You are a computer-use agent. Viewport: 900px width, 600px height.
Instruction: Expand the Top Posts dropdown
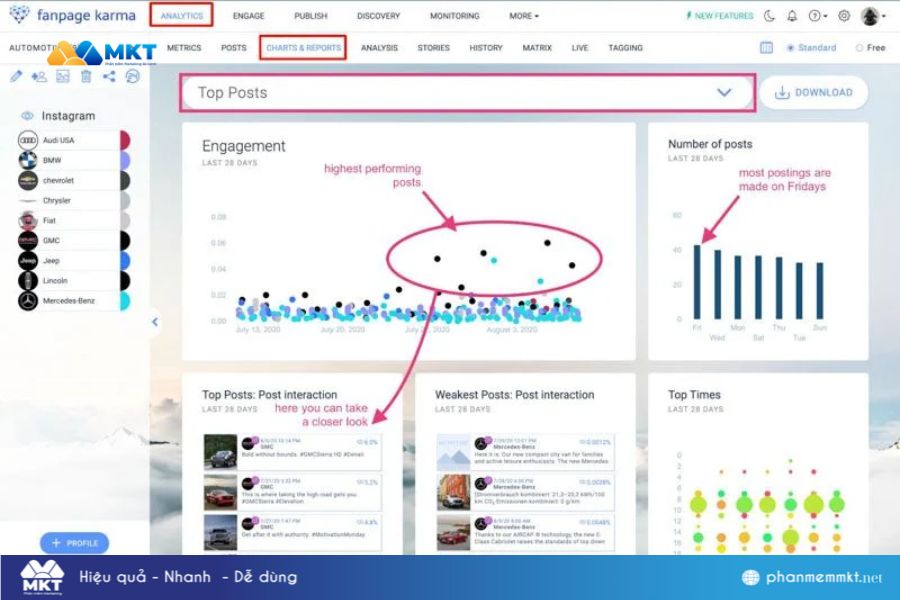pos(725,92)
